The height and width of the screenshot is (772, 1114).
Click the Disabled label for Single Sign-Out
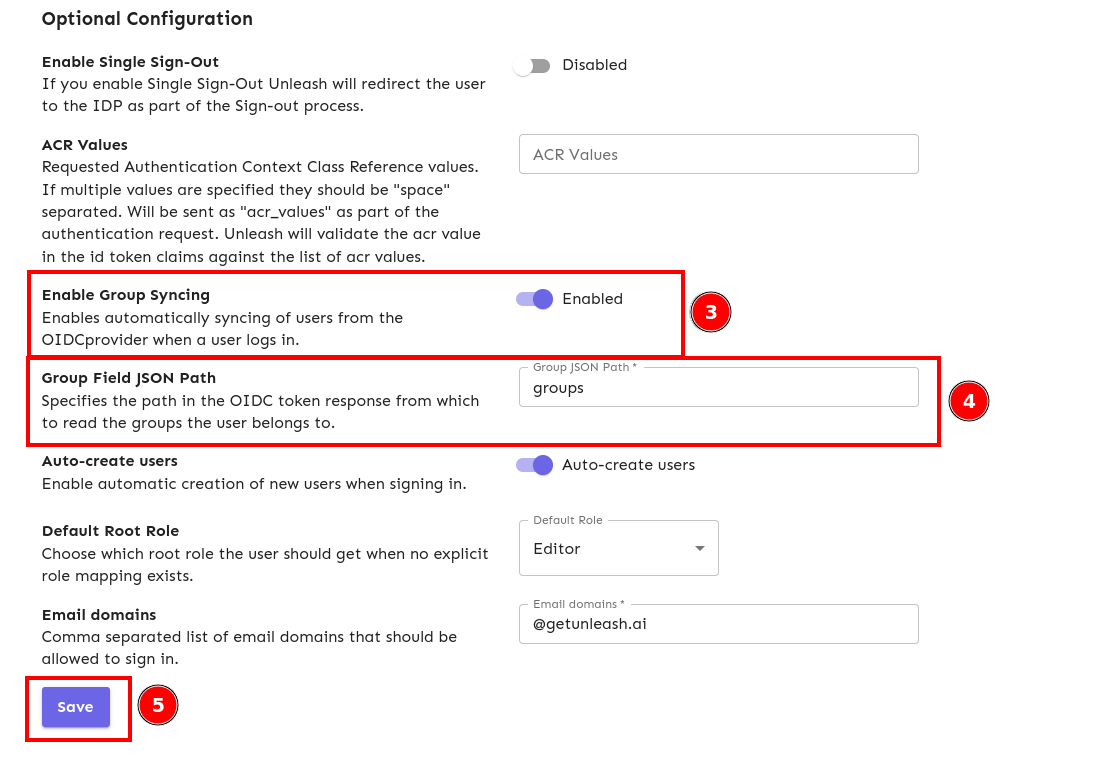[595, 65]
